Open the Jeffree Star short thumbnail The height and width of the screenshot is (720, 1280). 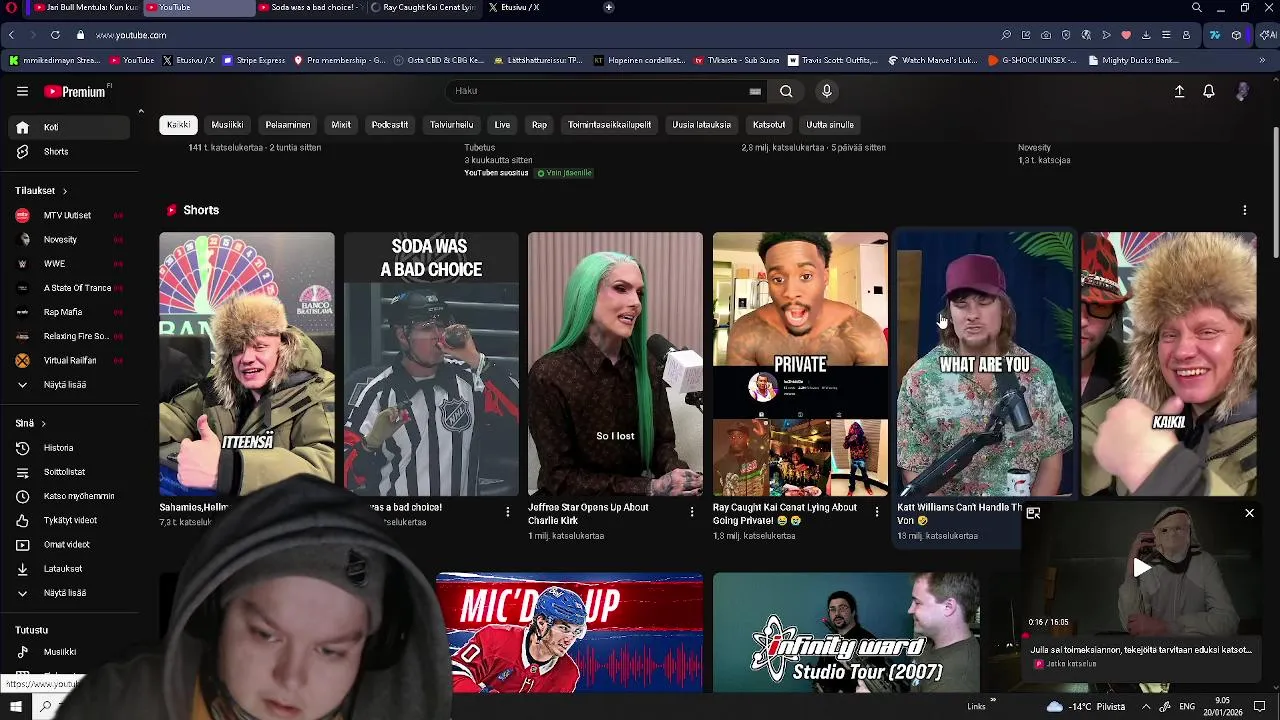point(615,364)
